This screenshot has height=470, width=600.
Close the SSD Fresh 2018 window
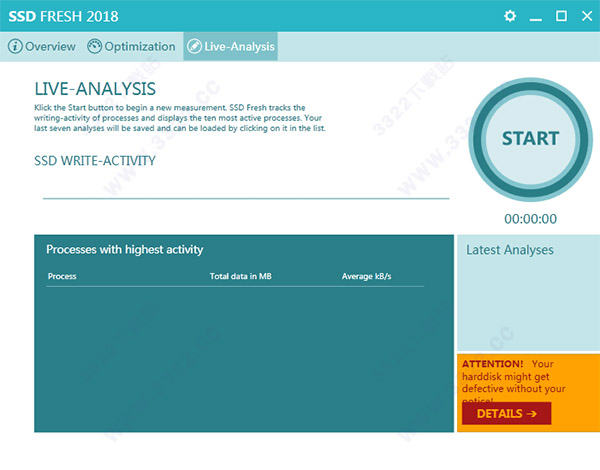(x=587, y=16)
